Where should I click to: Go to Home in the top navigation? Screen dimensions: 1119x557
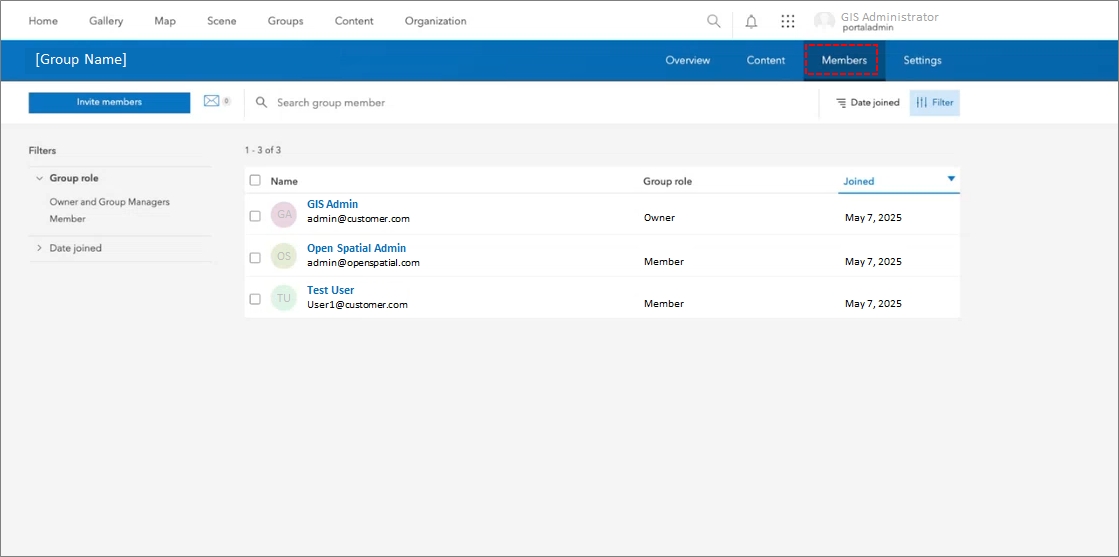[x=43, y=21]
